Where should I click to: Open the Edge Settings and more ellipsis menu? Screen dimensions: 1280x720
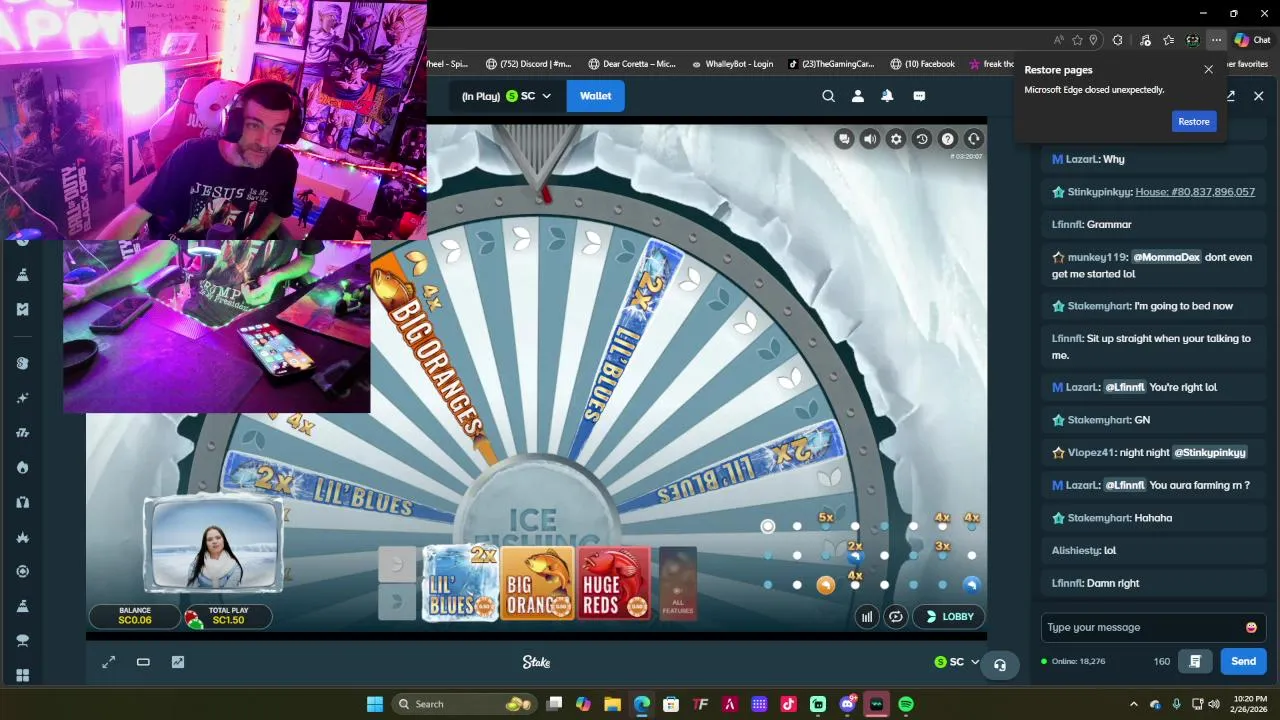1215,40
